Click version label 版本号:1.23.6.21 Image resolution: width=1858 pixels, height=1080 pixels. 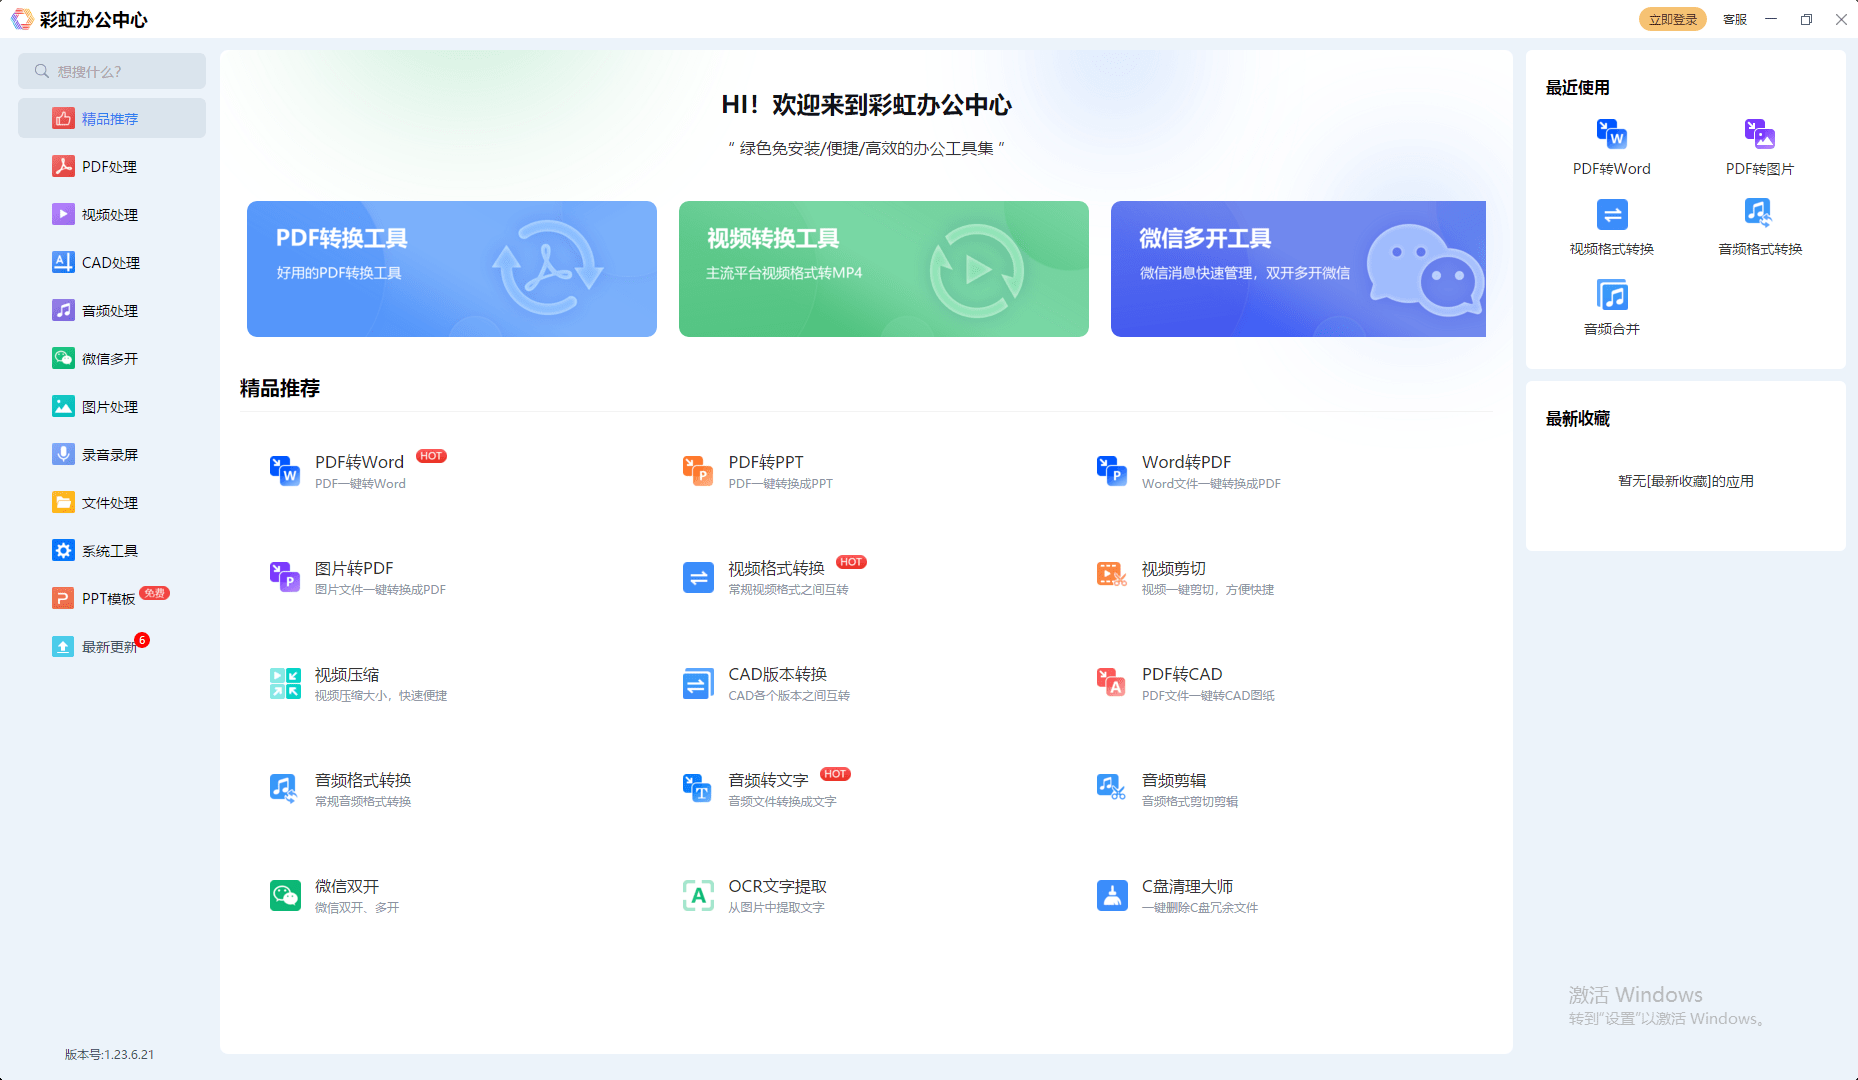point(109,1054)
